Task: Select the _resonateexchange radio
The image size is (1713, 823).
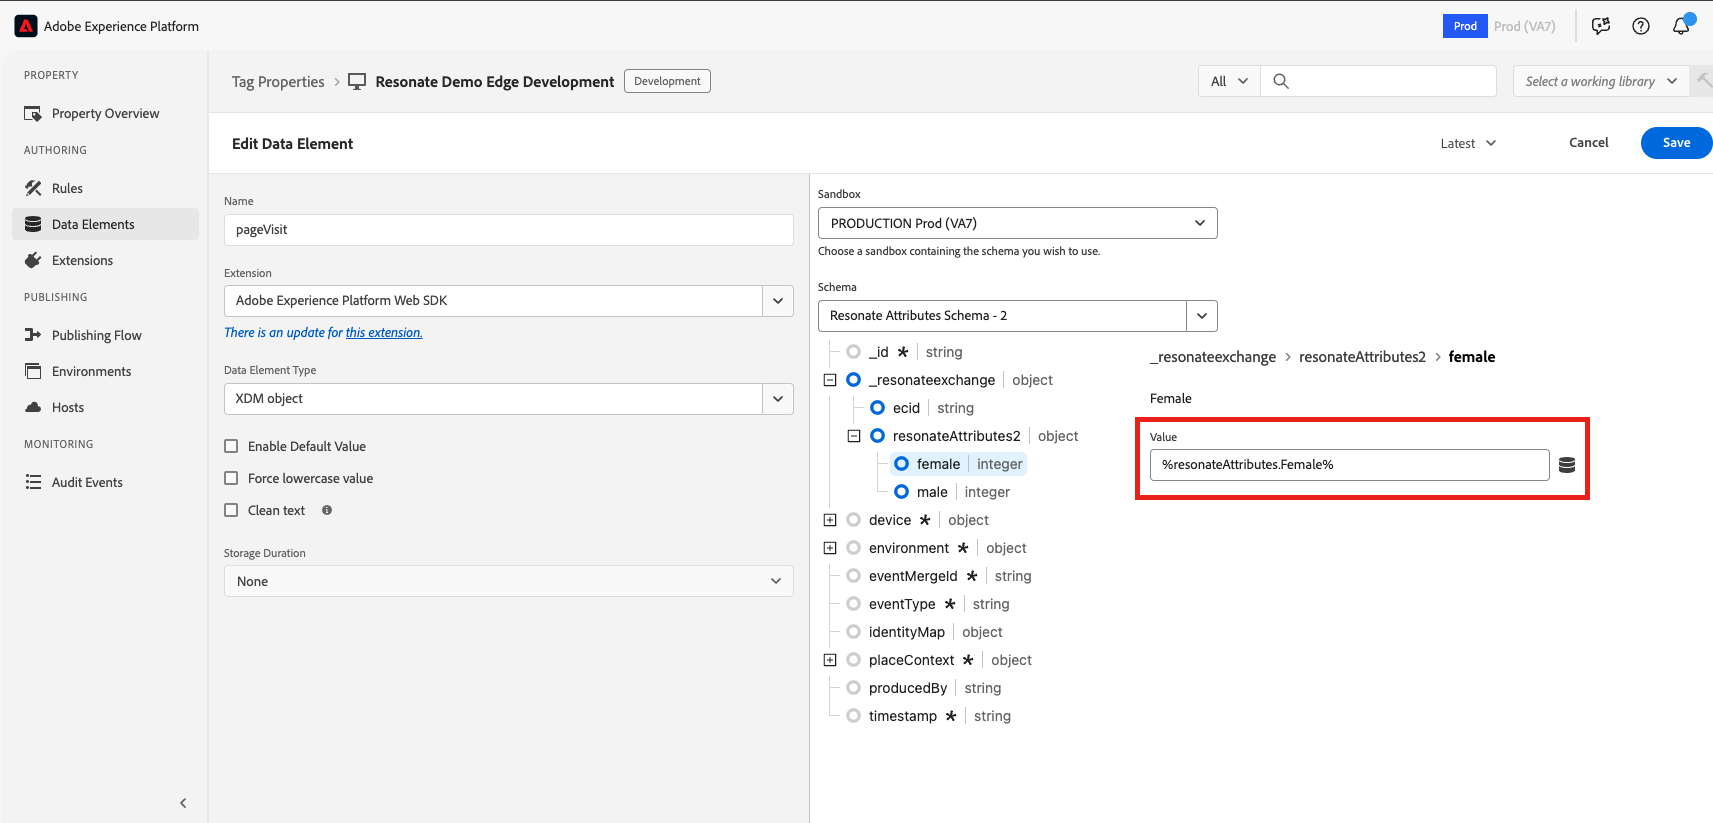Action: tap(853, 380)
